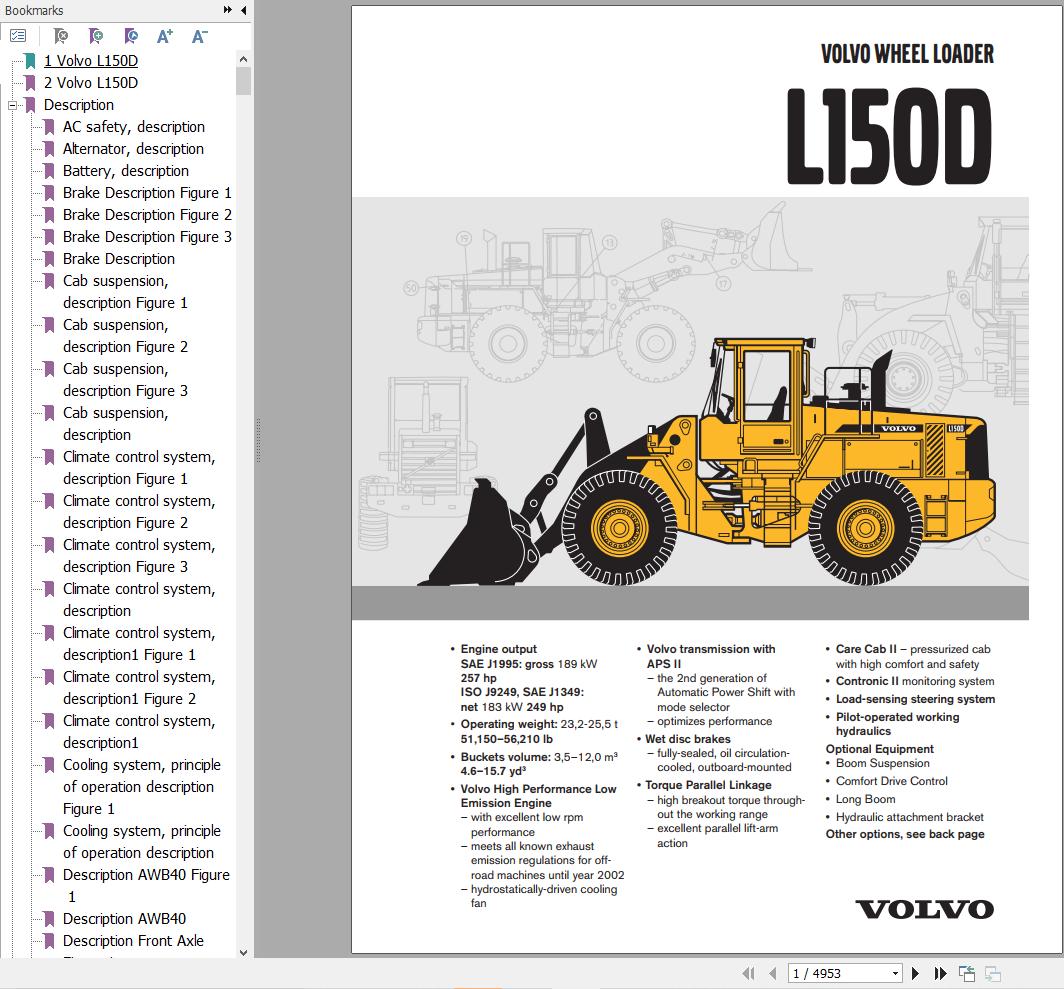Collapse the Bookmarks panel with the arrow
This screenshot has width=1064, height=989.
click(243, 10)
